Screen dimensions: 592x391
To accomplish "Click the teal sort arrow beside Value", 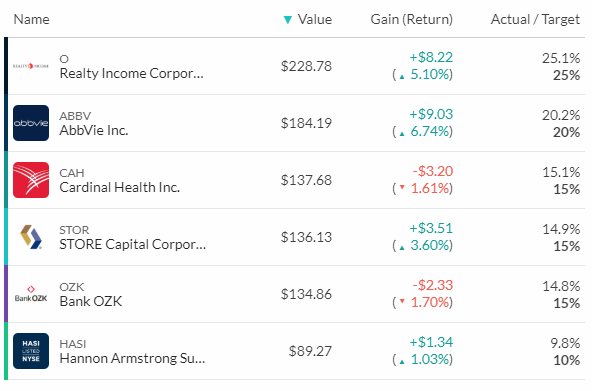I will pyautogui.click(x=288, y=20).
